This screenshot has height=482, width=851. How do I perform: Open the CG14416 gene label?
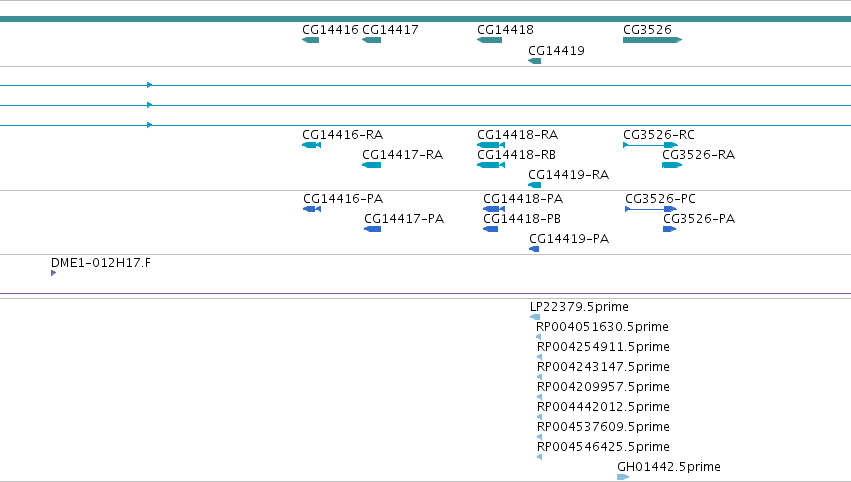click(x=330, y=30)
